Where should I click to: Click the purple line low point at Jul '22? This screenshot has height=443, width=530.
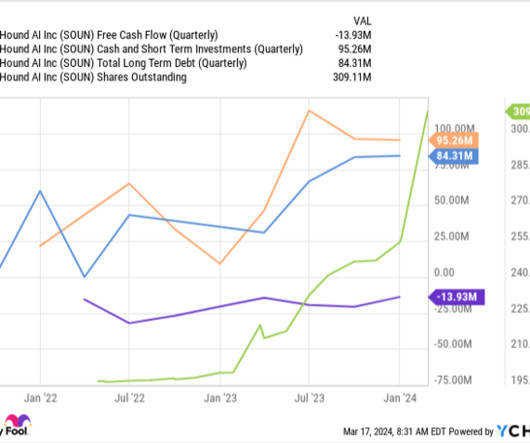[129, 323]
